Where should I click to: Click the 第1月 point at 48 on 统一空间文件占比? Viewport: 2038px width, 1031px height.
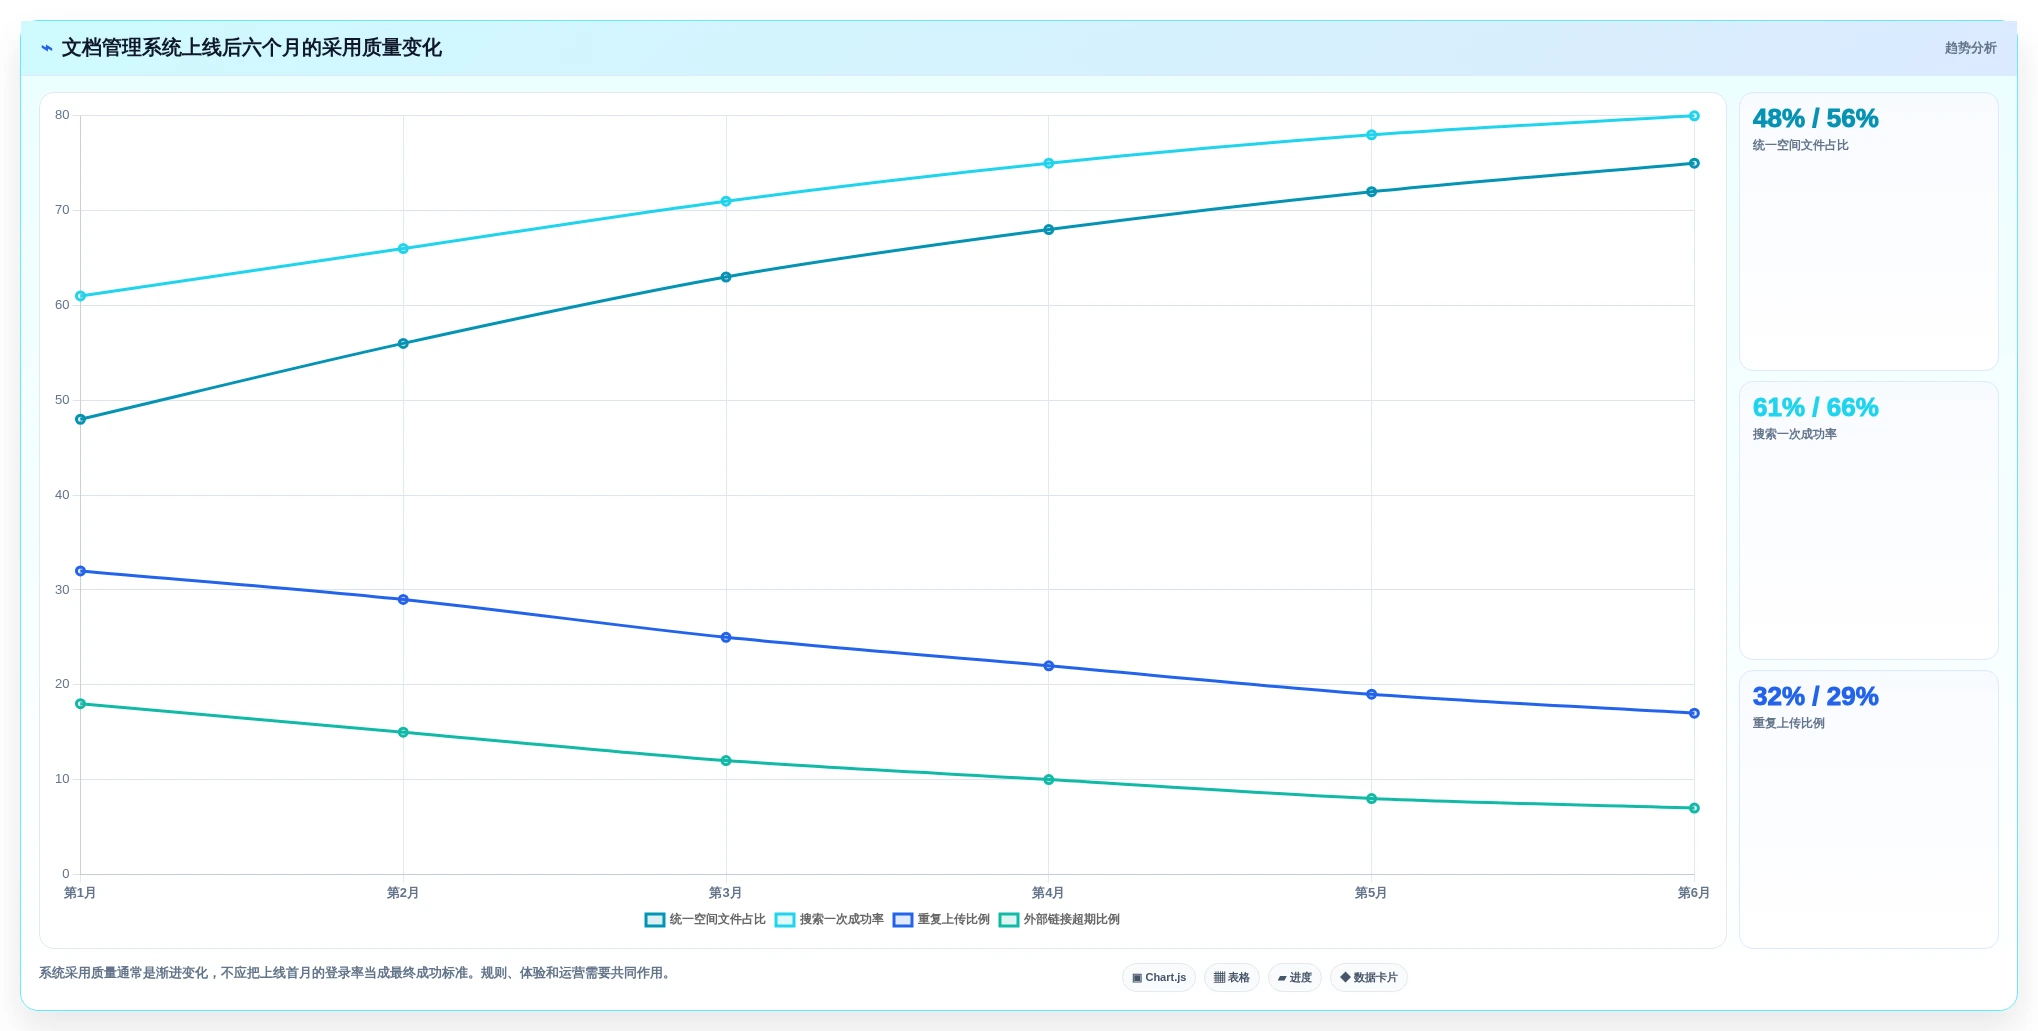81,420
